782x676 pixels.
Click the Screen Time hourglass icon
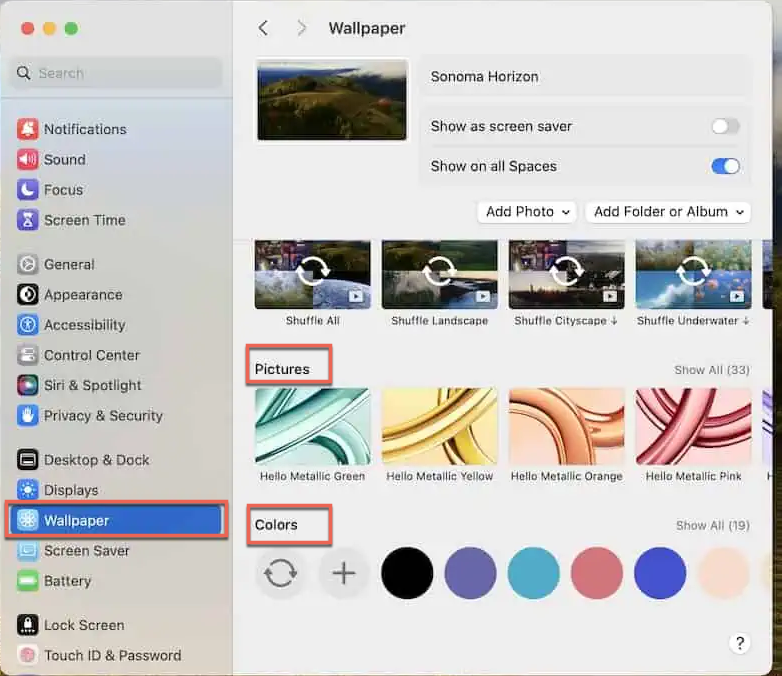tap(27, 220)
